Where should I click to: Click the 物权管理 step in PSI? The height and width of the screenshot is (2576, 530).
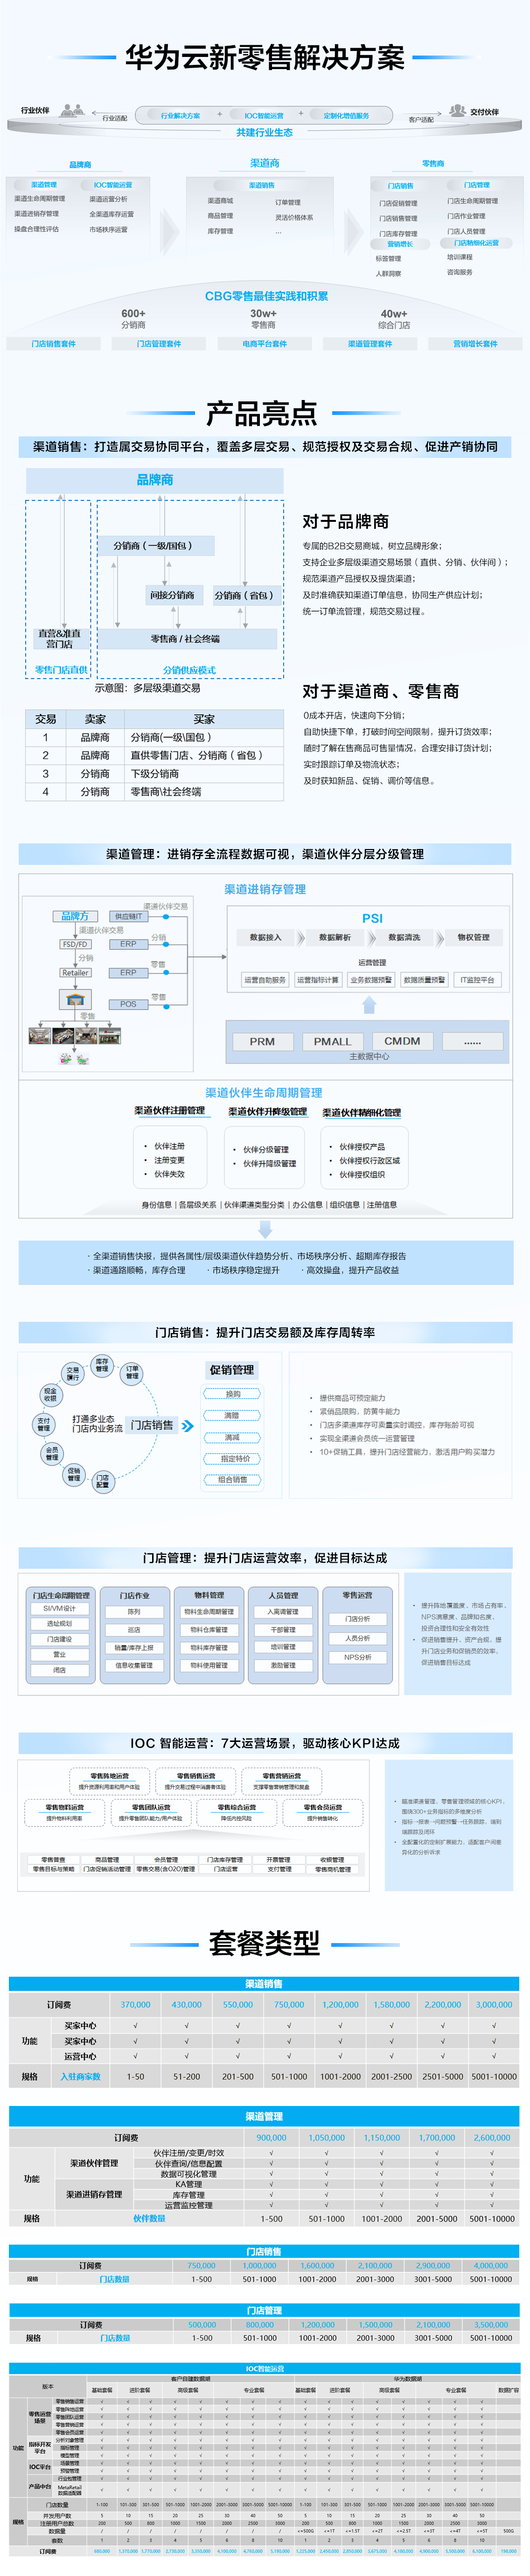[x=473, y=938]
